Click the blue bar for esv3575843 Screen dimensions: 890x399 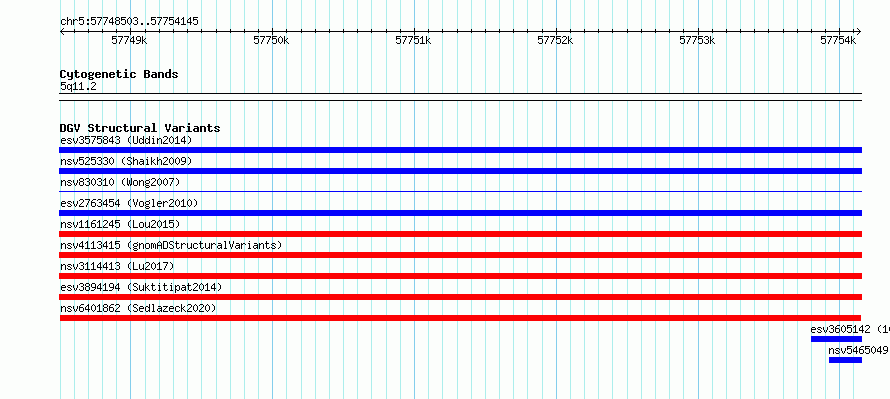[461, 150]
